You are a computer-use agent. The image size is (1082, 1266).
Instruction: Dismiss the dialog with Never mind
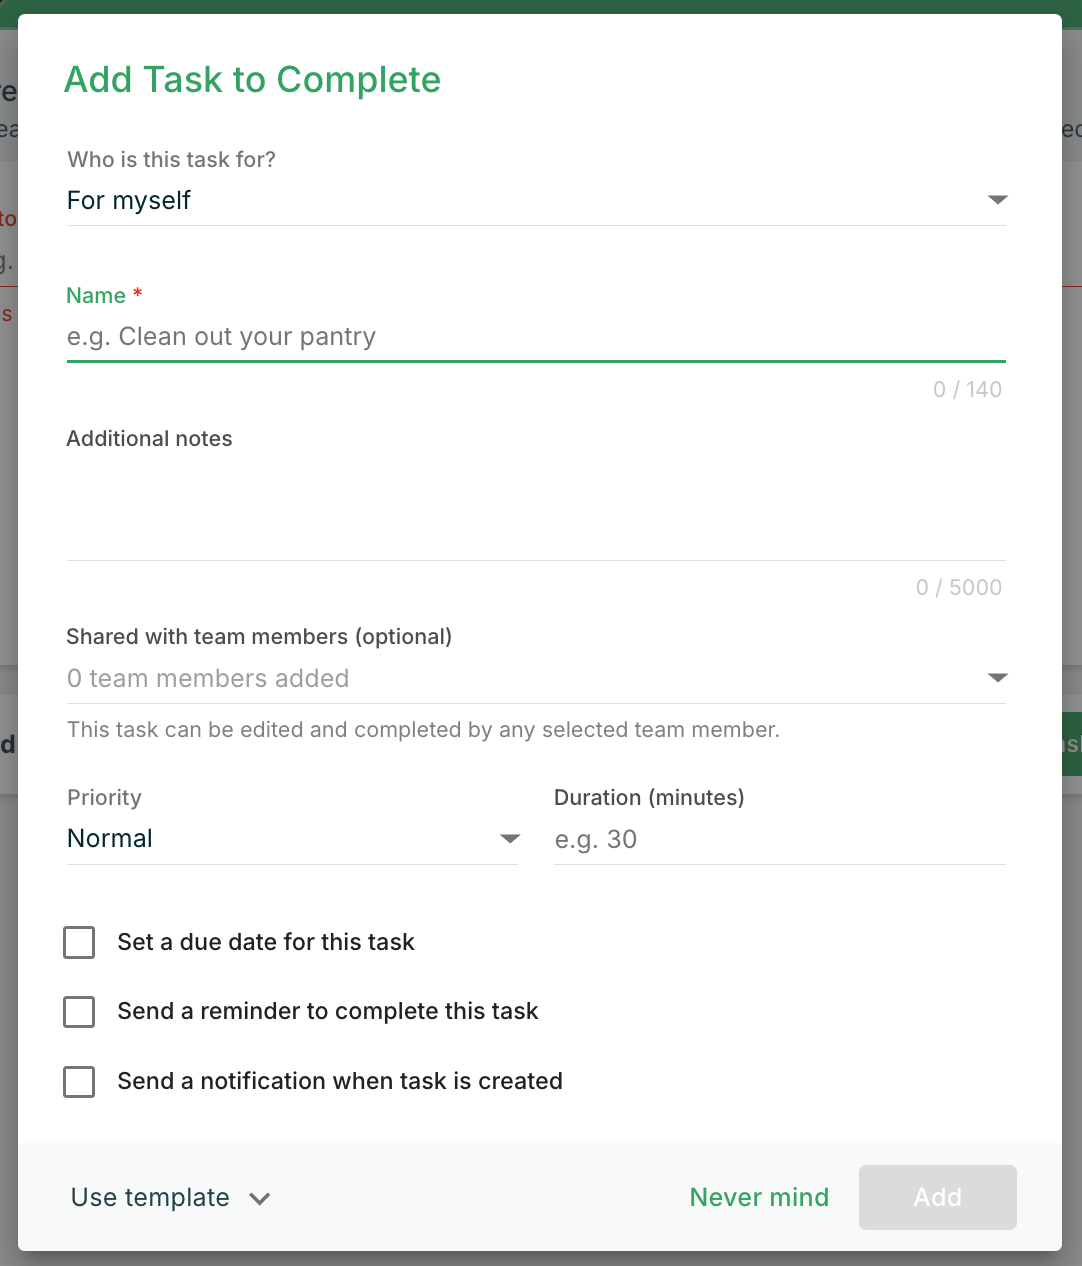point(758,1197)
